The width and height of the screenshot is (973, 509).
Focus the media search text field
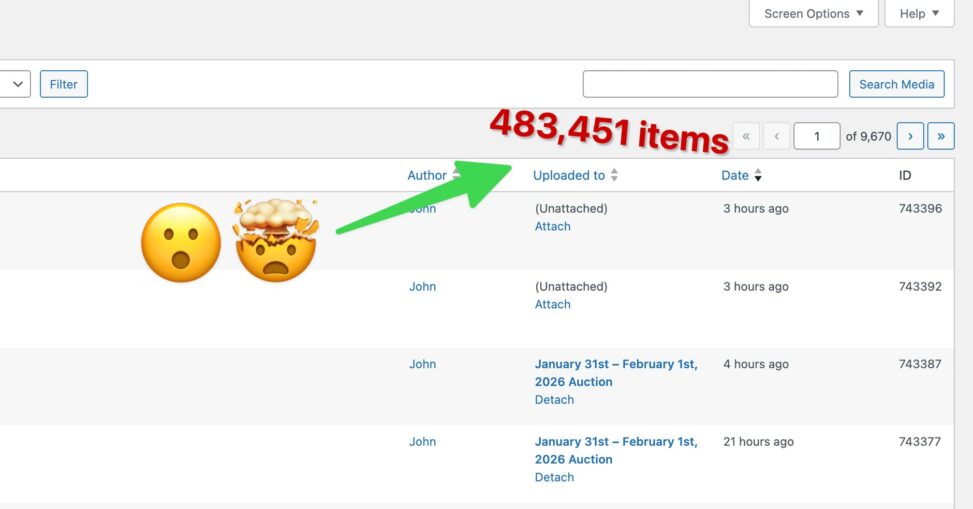710,84
